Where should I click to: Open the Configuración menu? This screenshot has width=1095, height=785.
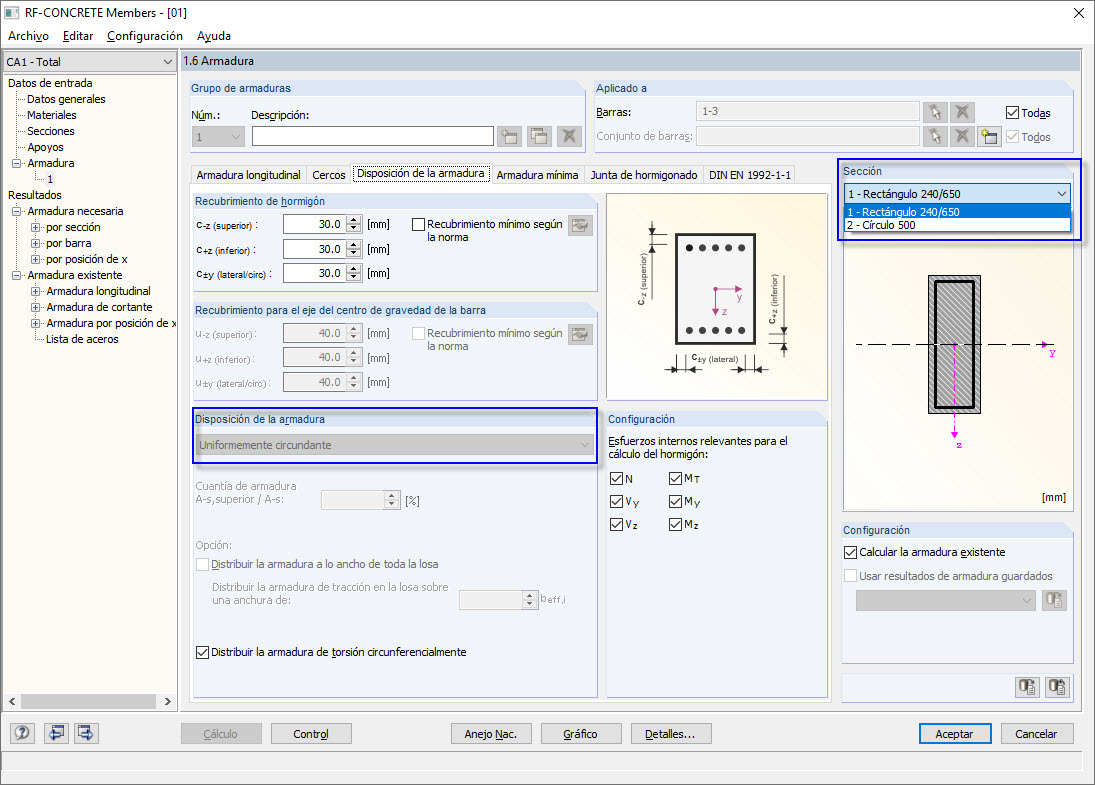pos(145,36)
